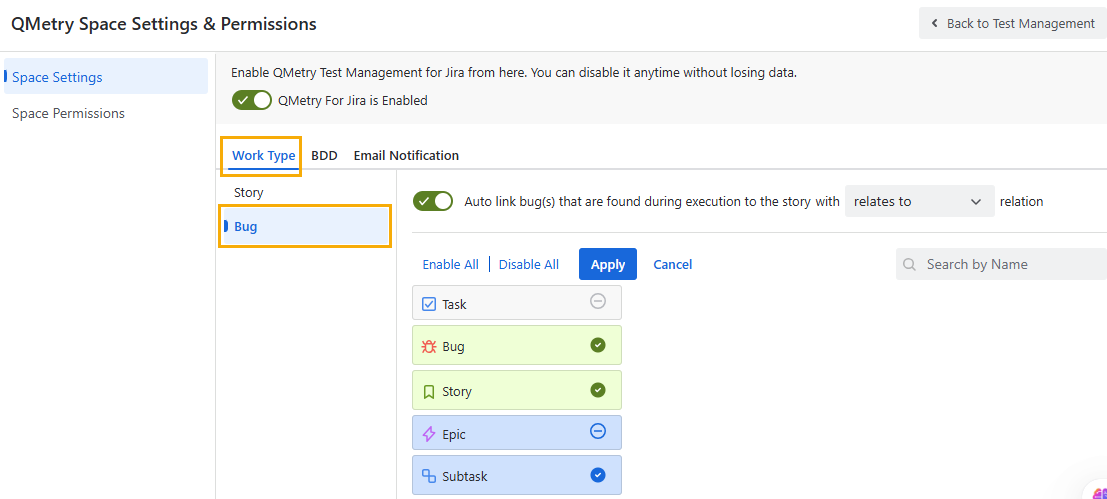Open the Email Notification tab
Screen dimensions: 1107x499
click(x=406, y=155)
